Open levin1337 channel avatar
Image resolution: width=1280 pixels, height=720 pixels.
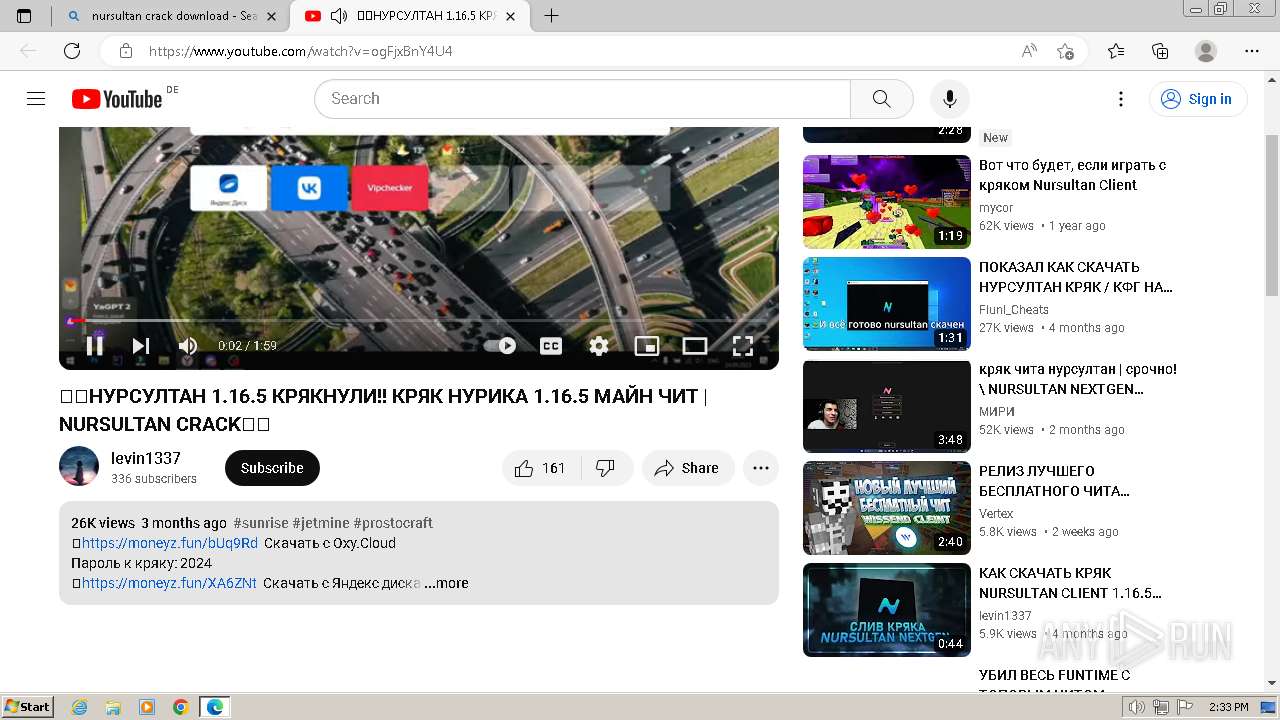pyautogui.click(x=79, y=467)
